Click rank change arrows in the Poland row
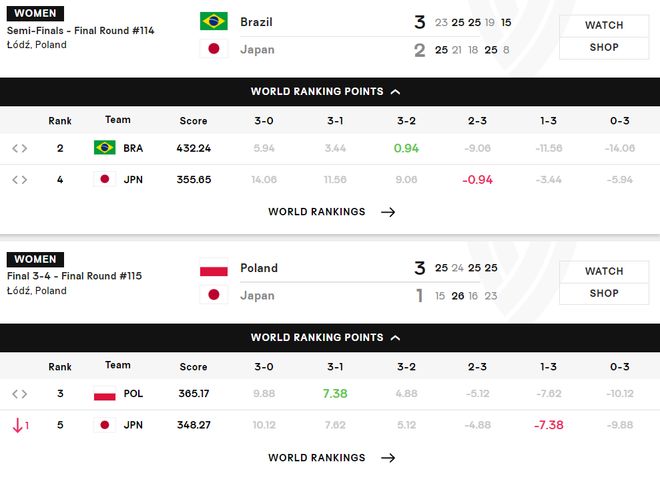 [19, 394]
